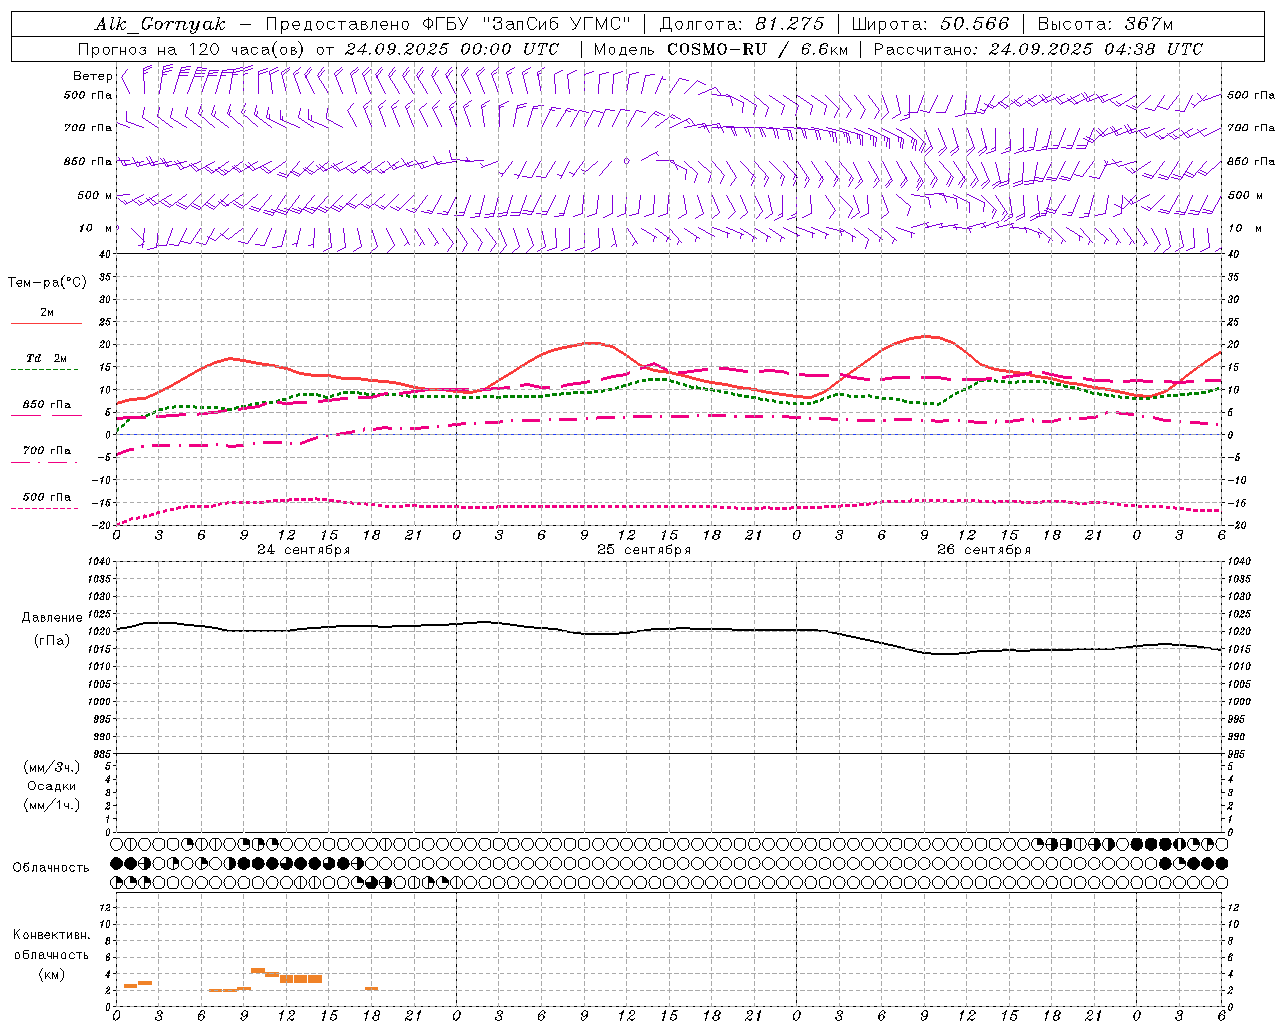This screenshot has width=1280, height=1024.
Task: Click the 'Давление' pressure axis title
Action: coord(52,618)
